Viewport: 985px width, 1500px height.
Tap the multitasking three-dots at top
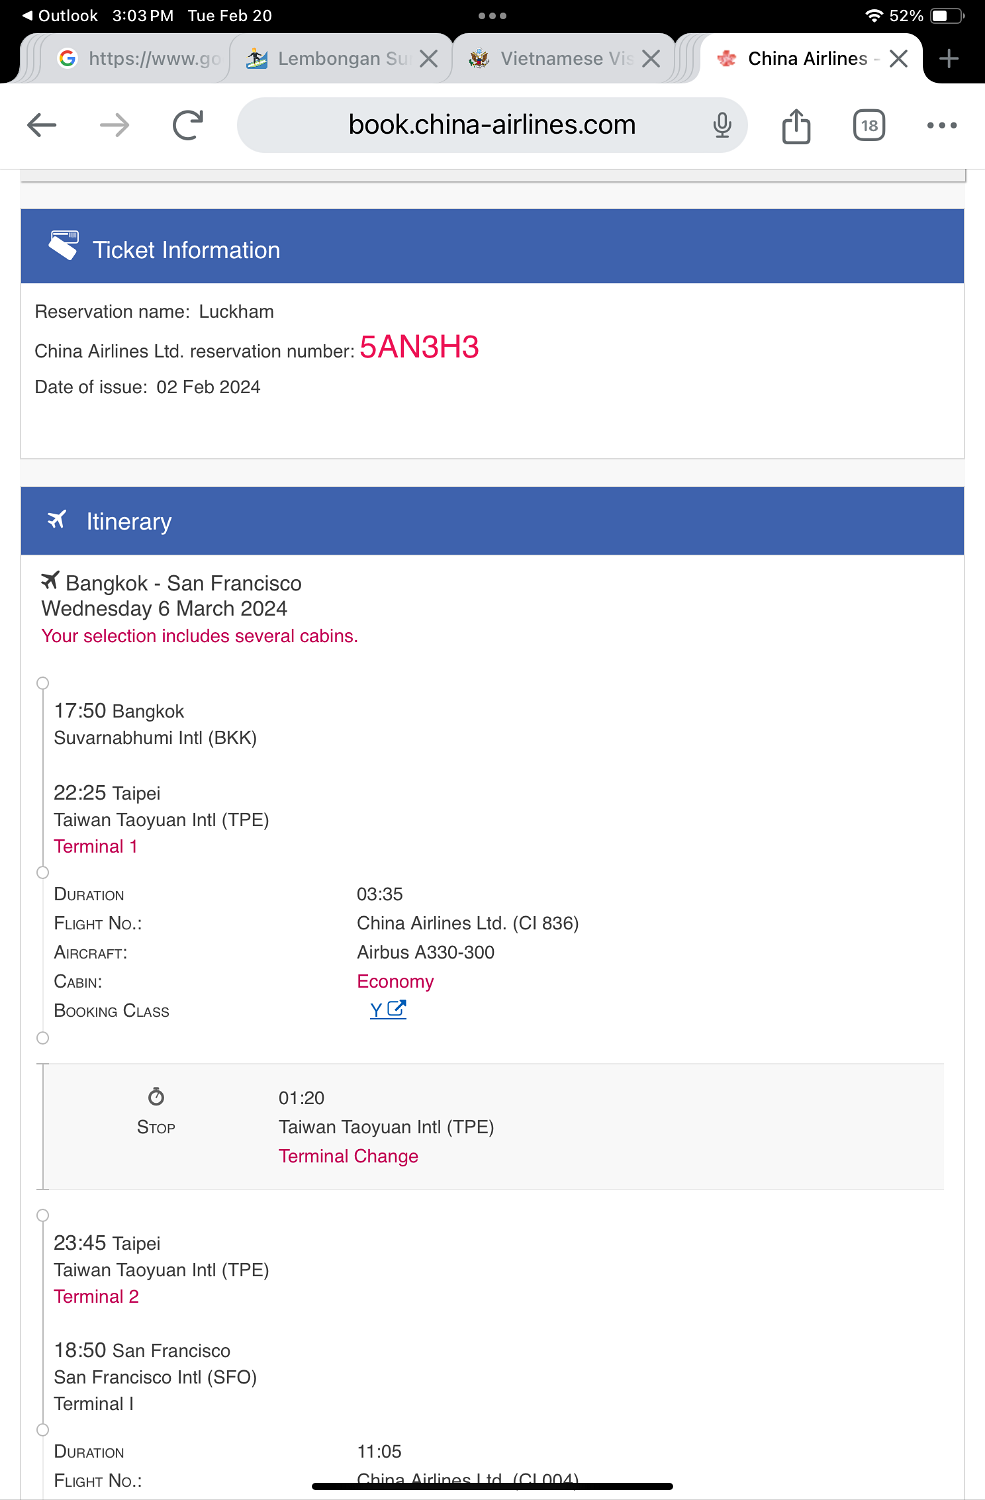[x=492, y=16]
